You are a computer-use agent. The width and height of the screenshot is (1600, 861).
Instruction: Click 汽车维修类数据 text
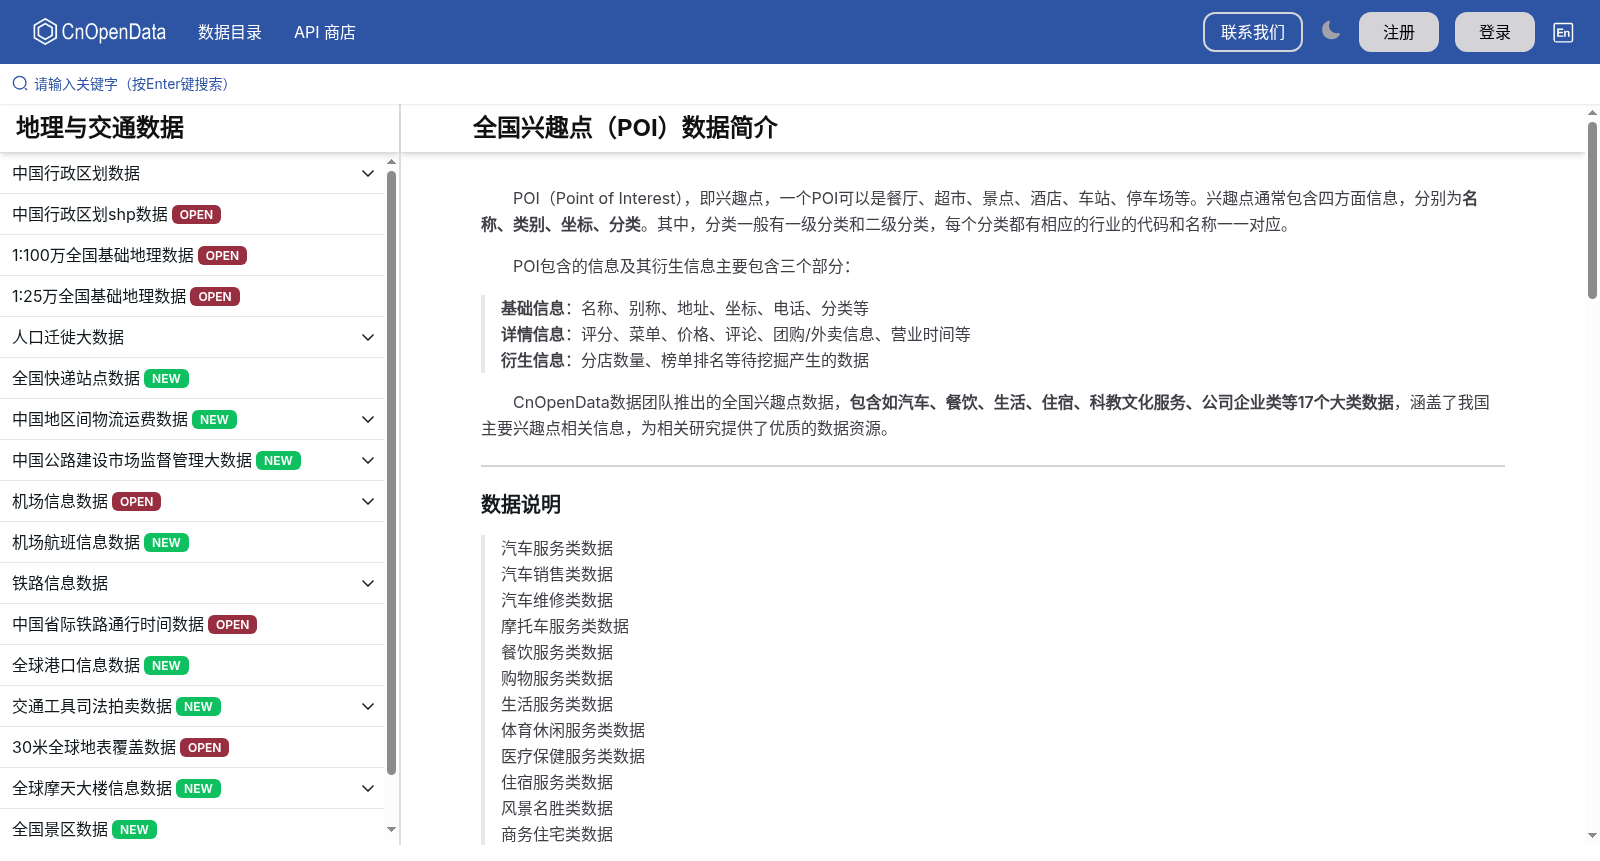(557, 600)
